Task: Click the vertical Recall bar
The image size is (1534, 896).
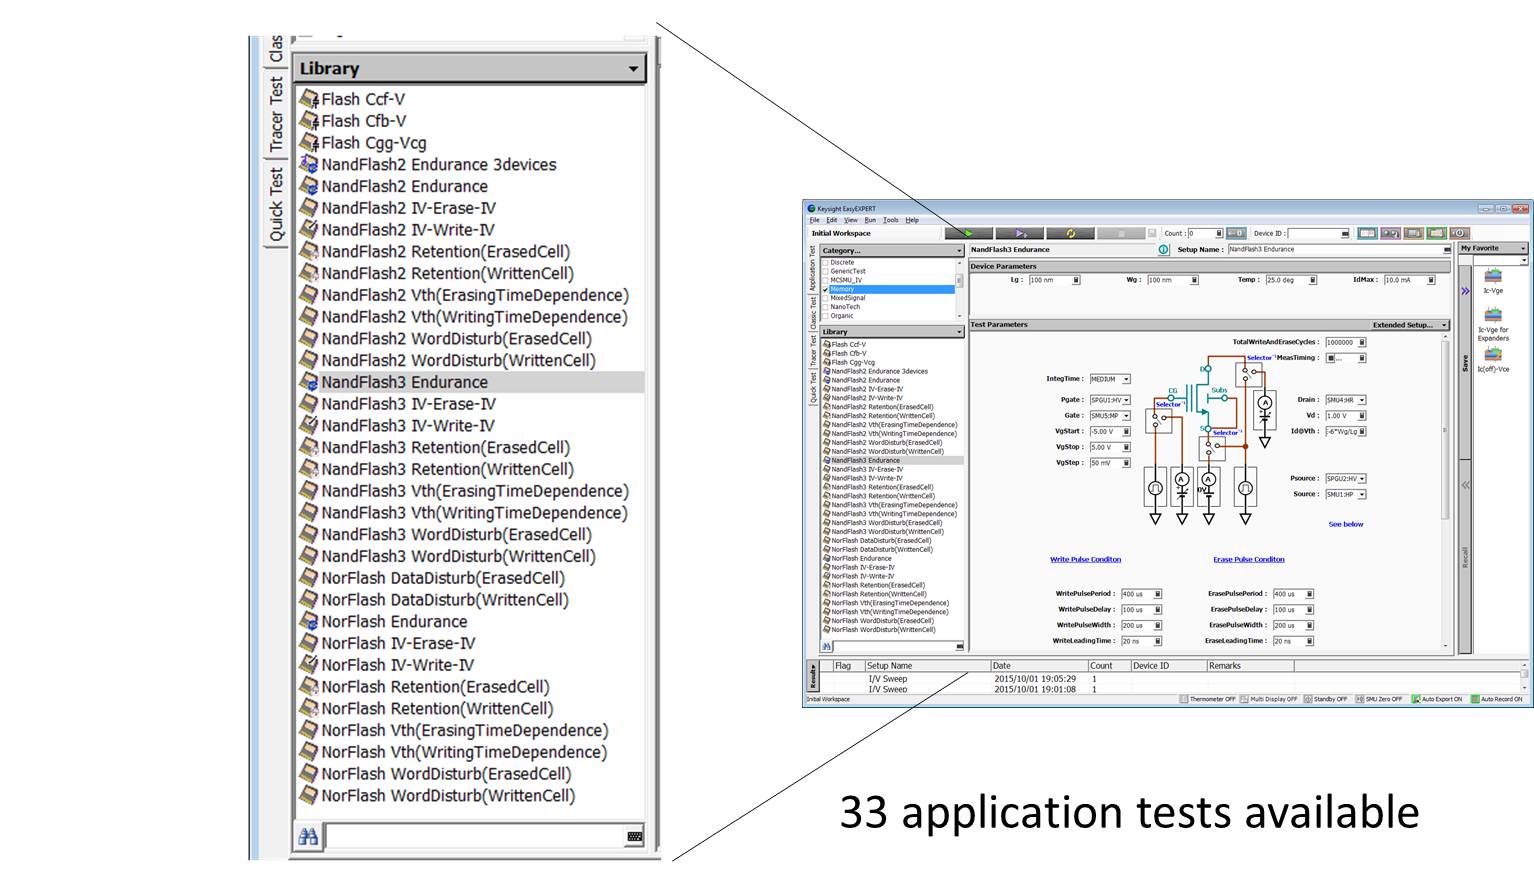Action: pyautogui.click(x=1465, y=557)
